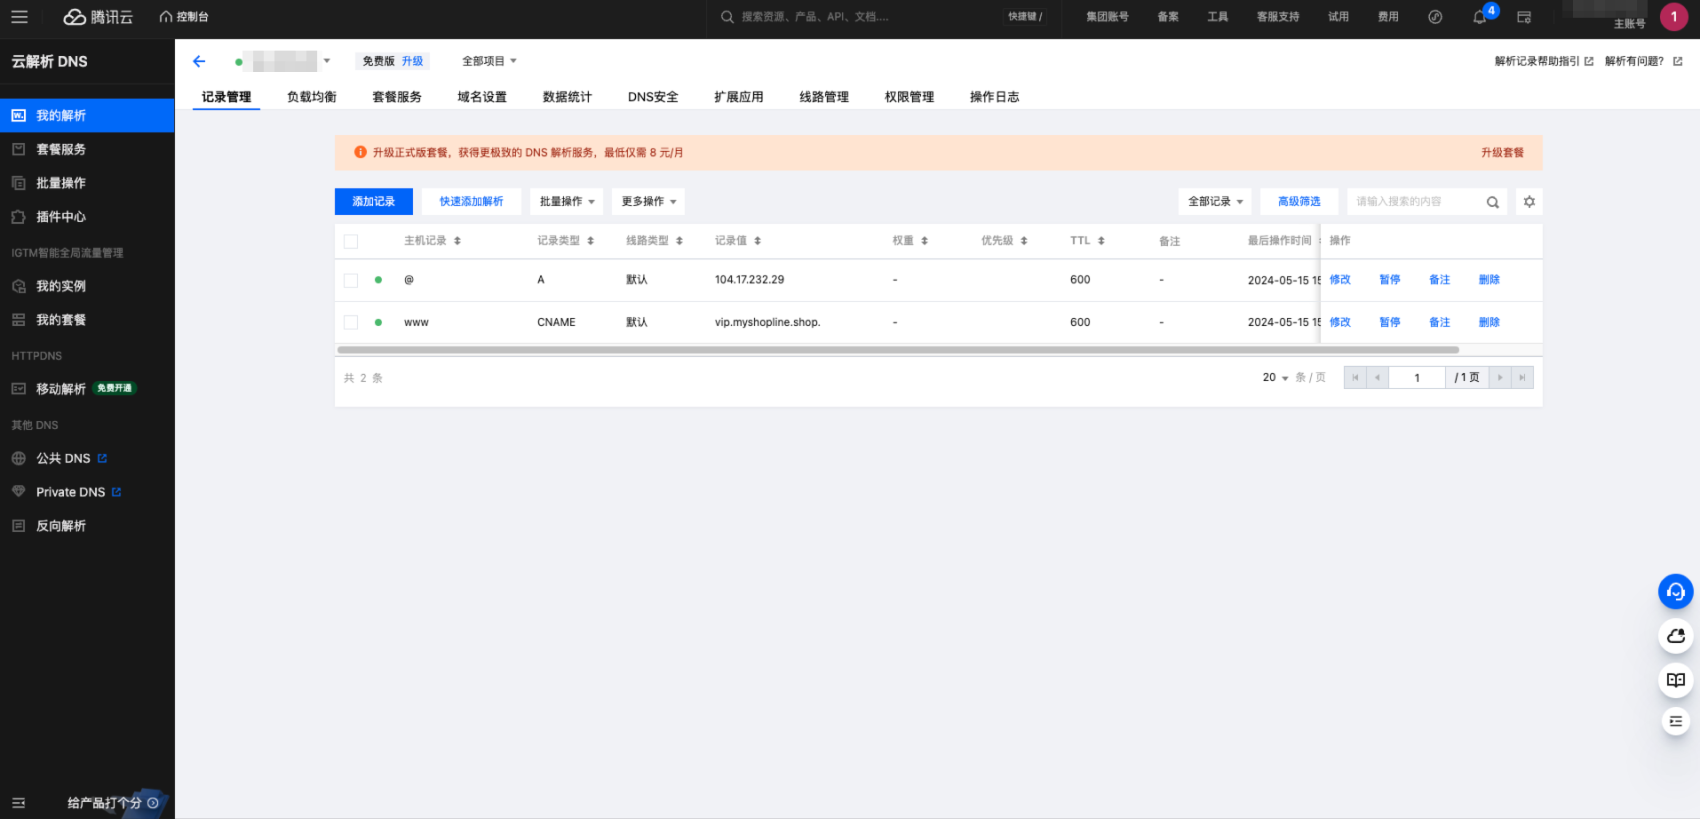The image size is (1700, 819).
Task: Open the notification bell icon
Action: point(1479,17)
